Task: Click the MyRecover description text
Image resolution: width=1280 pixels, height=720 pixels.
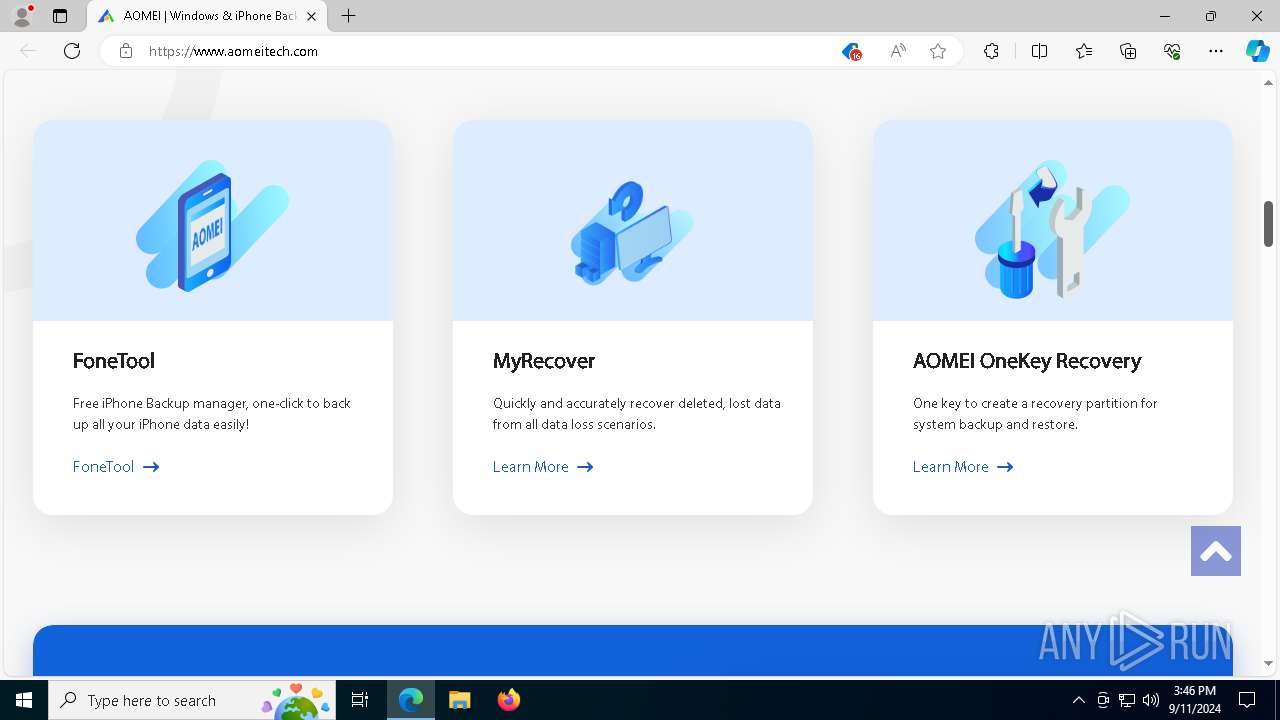Action: click(x=637, y=414)
